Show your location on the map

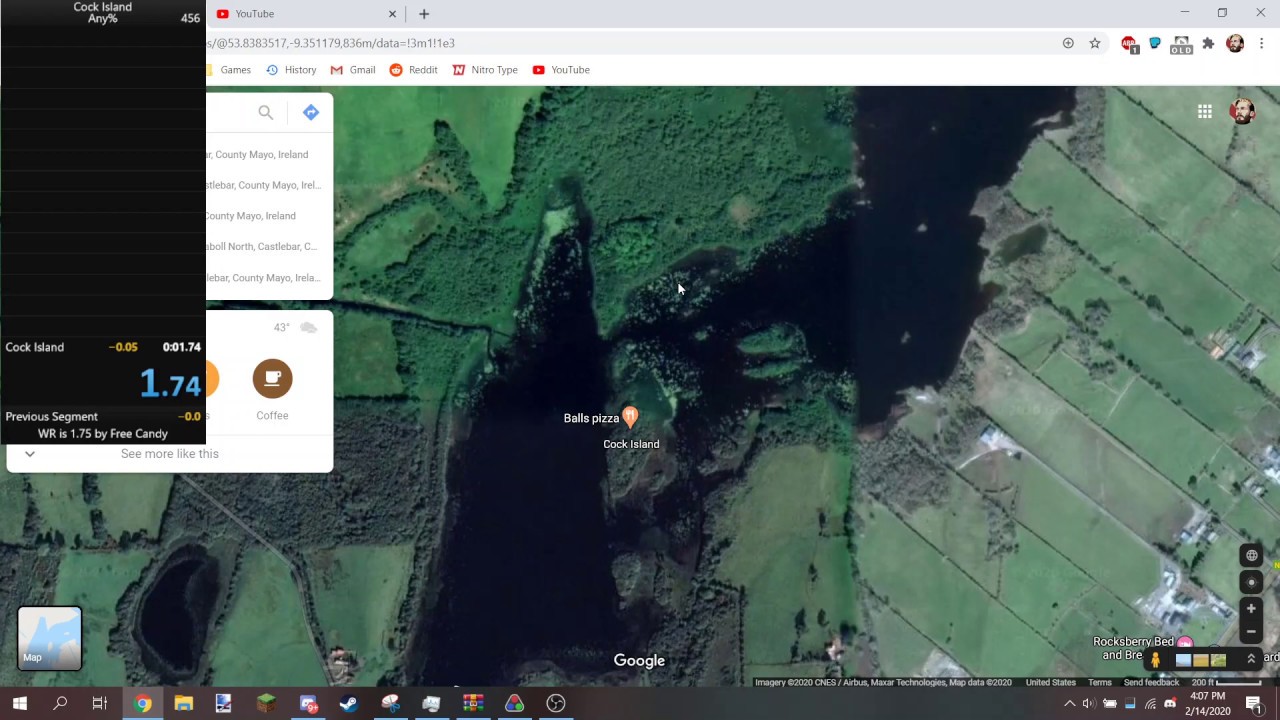[1251, 582]
